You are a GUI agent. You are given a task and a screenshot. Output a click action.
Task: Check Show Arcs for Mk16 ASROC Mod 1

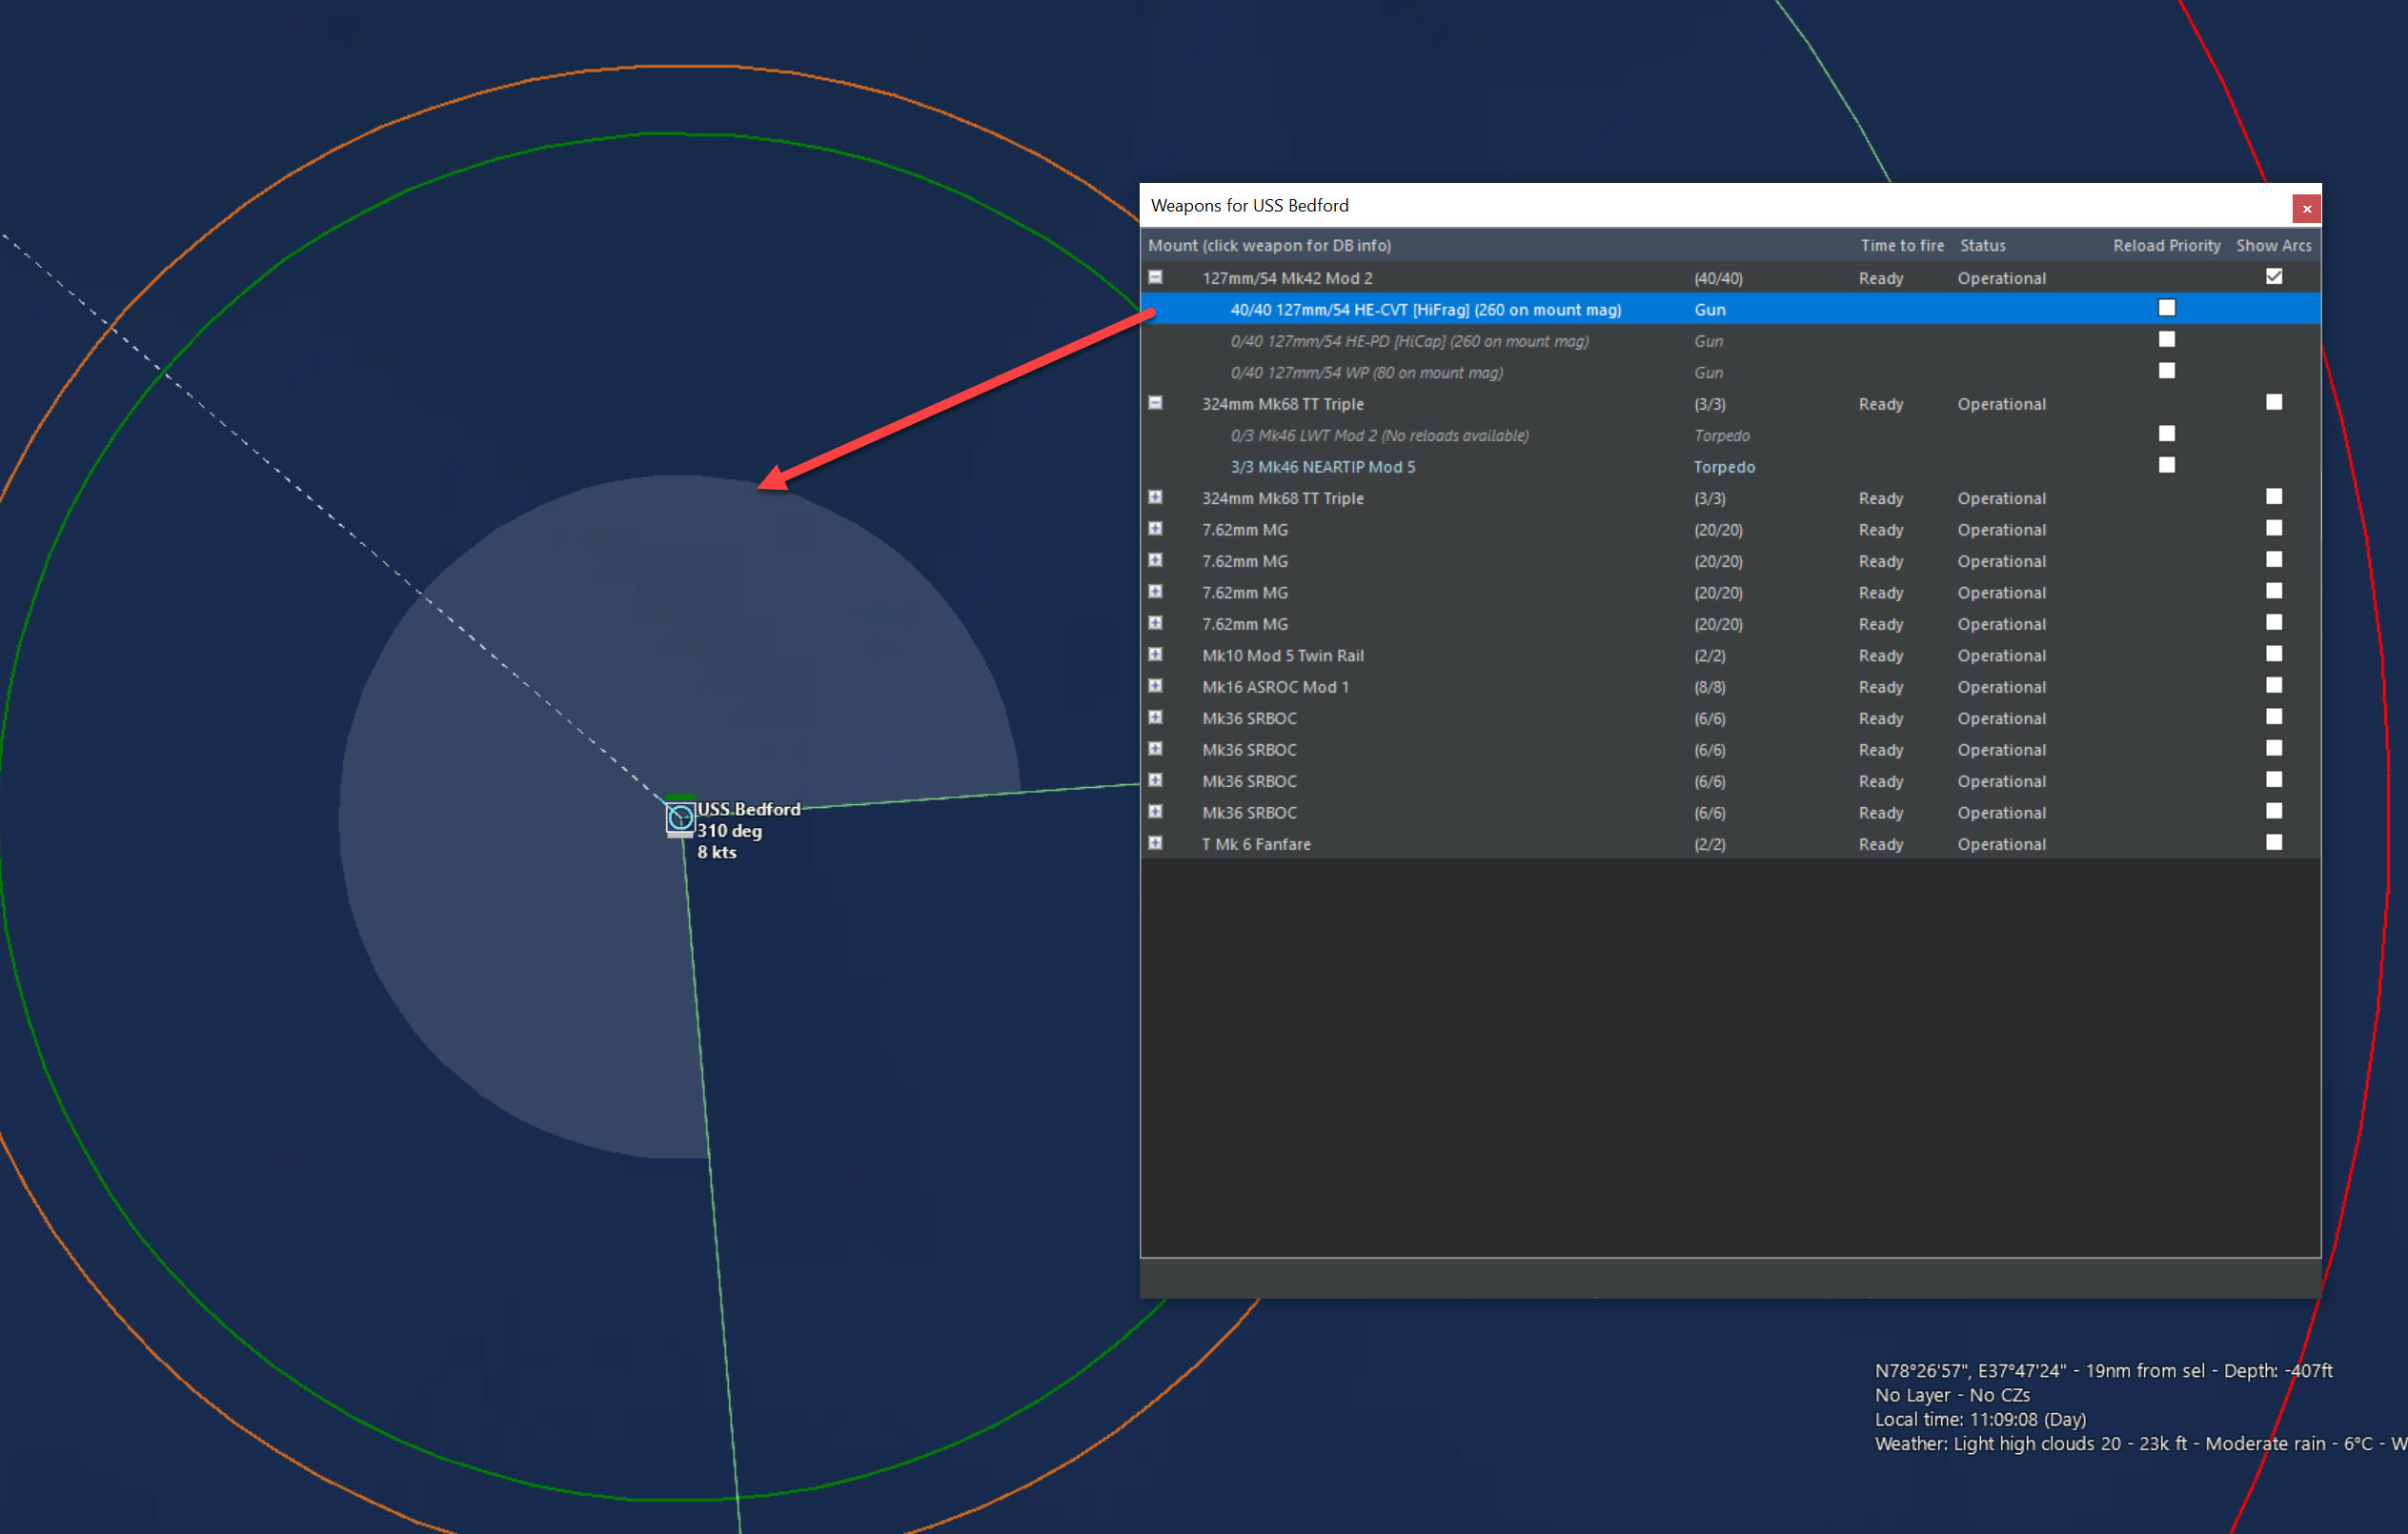(2273, 686)
